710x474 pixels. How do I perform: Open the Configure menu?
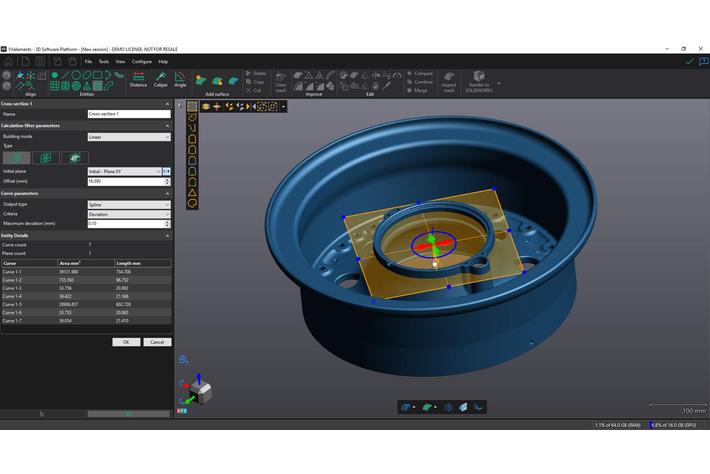point(142,61)
